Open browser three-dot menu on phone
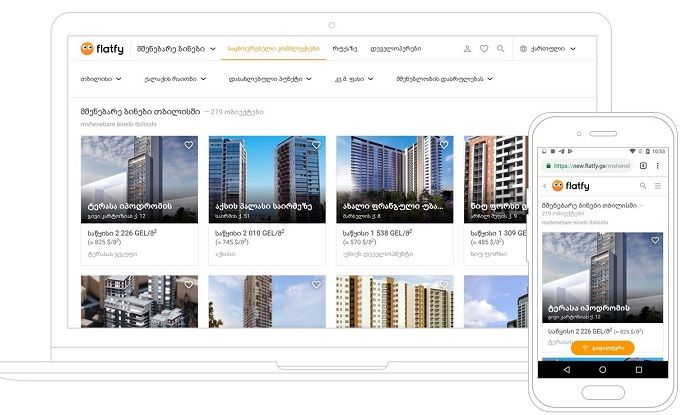700x415 pixels. [659, 165]
